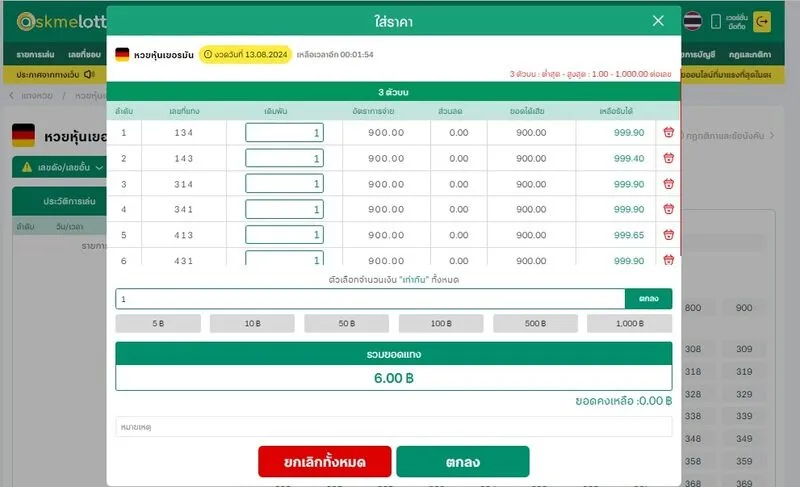Edit bet amount for number 413

pyautogui.click(x=284, y=235)
